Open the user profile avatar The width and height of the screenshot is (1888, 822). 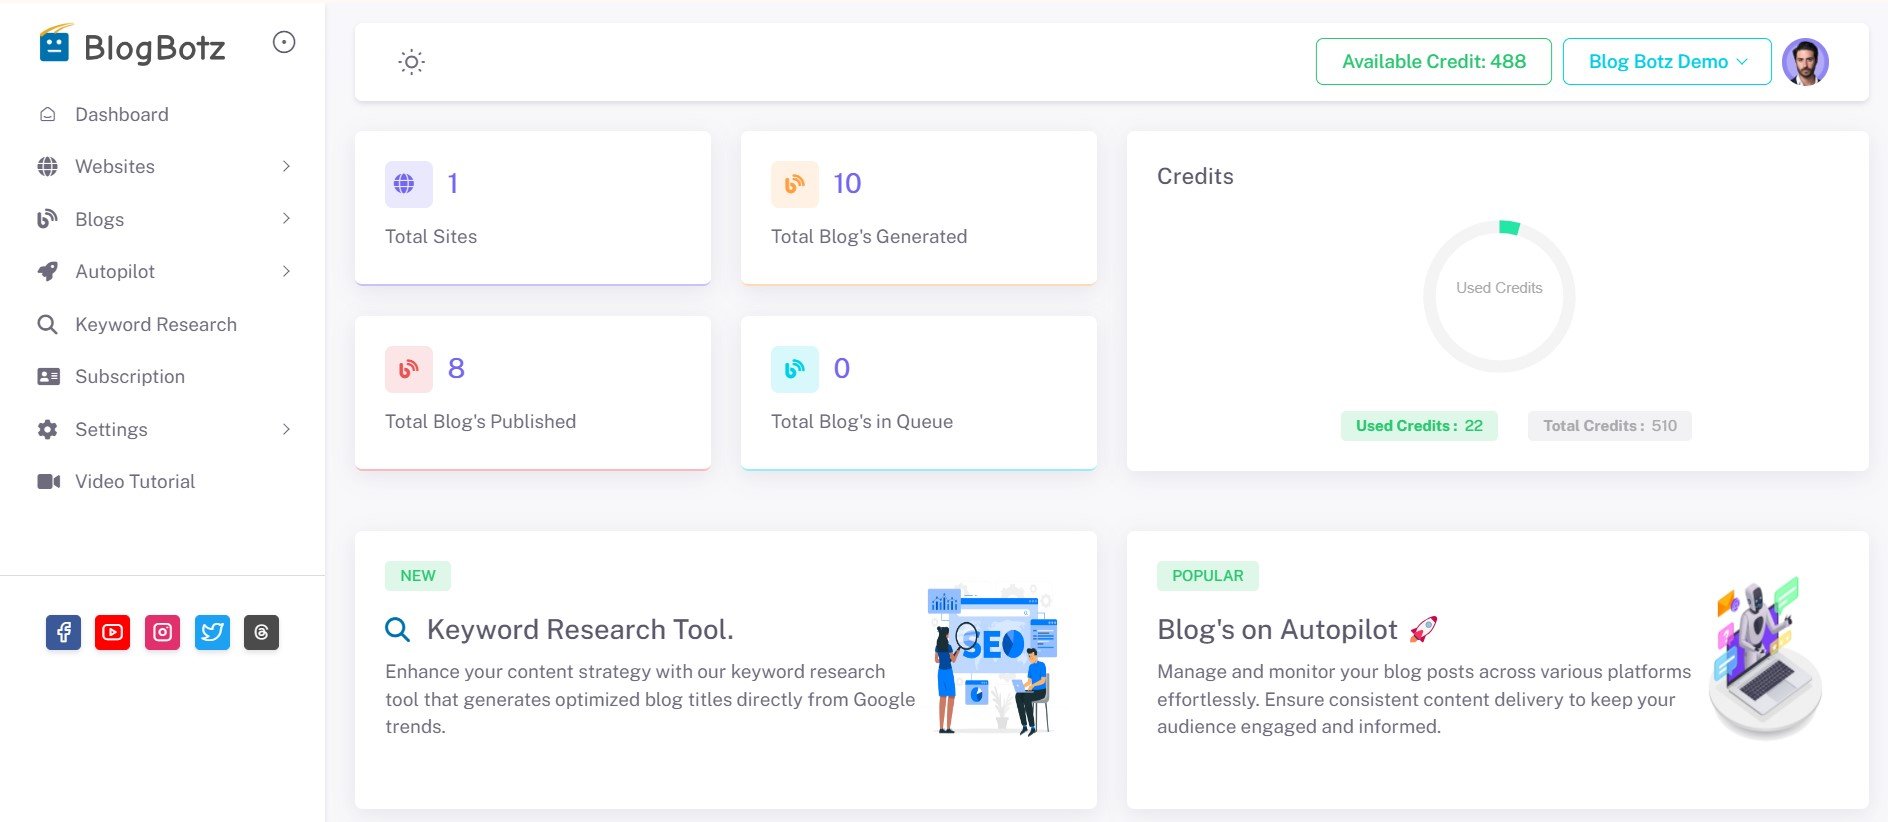pos(1804,62)
